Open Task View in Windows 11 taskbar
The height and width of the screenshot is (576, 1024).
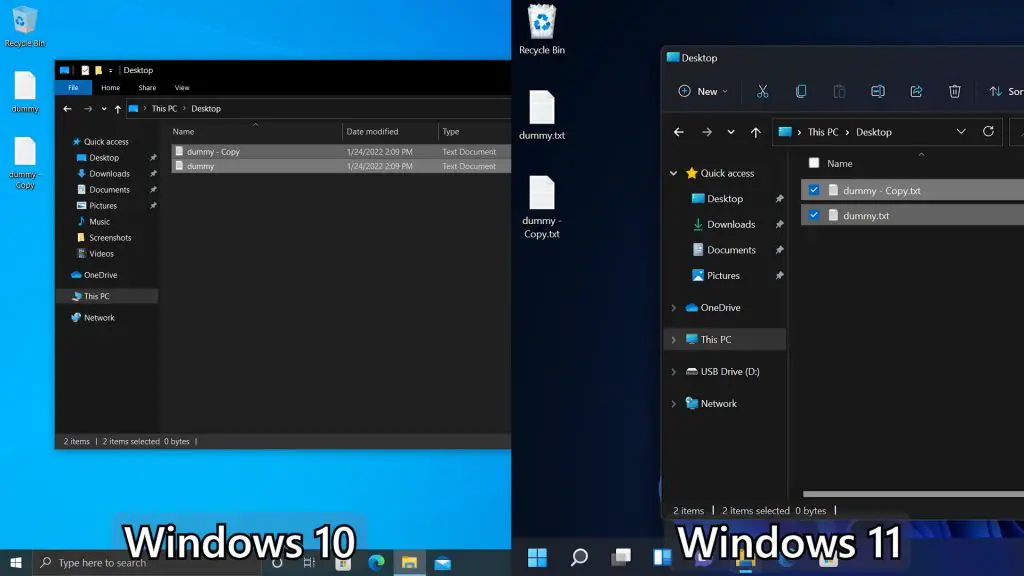621,557
